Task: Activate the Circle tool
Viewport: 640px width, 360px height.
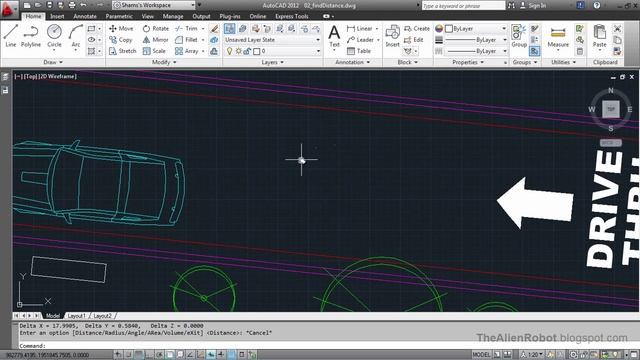Action: [x=54, y=36]
